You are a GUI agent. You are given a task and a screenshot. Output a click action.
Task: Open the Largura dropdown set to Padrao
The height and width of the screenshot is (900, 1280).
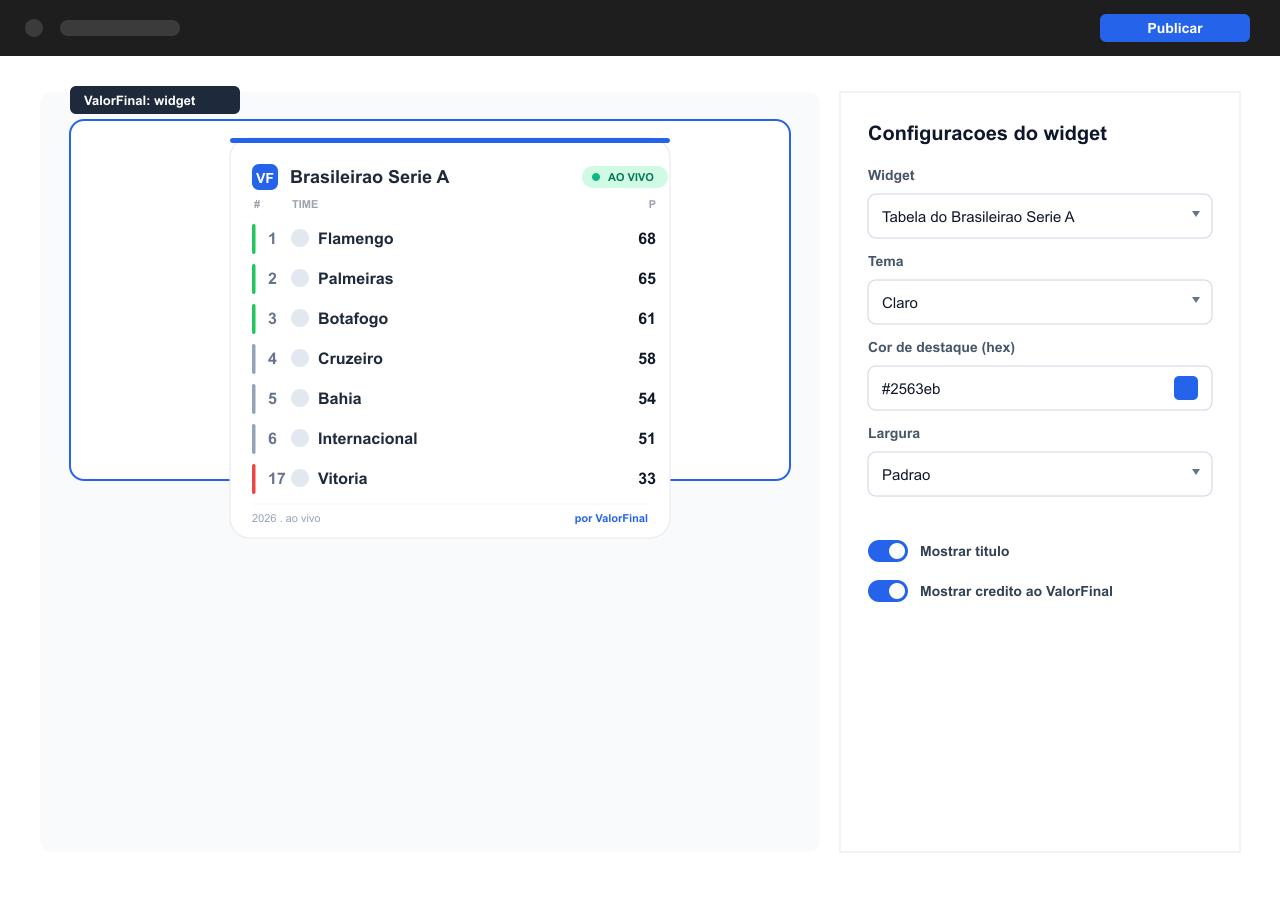coord(1040,474)
